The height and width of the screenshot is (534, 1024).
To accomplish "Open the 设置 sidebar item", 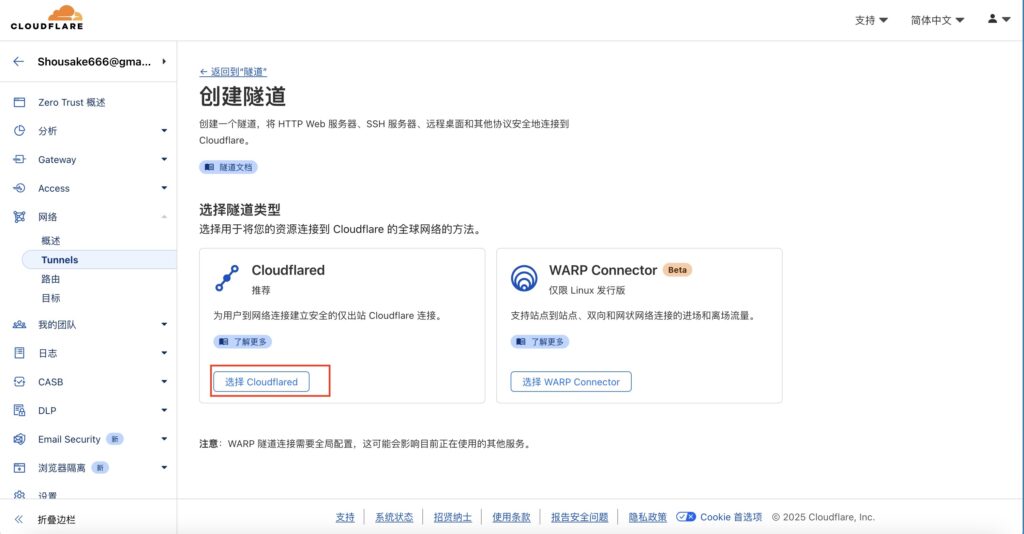I will (x=47, y=495).
